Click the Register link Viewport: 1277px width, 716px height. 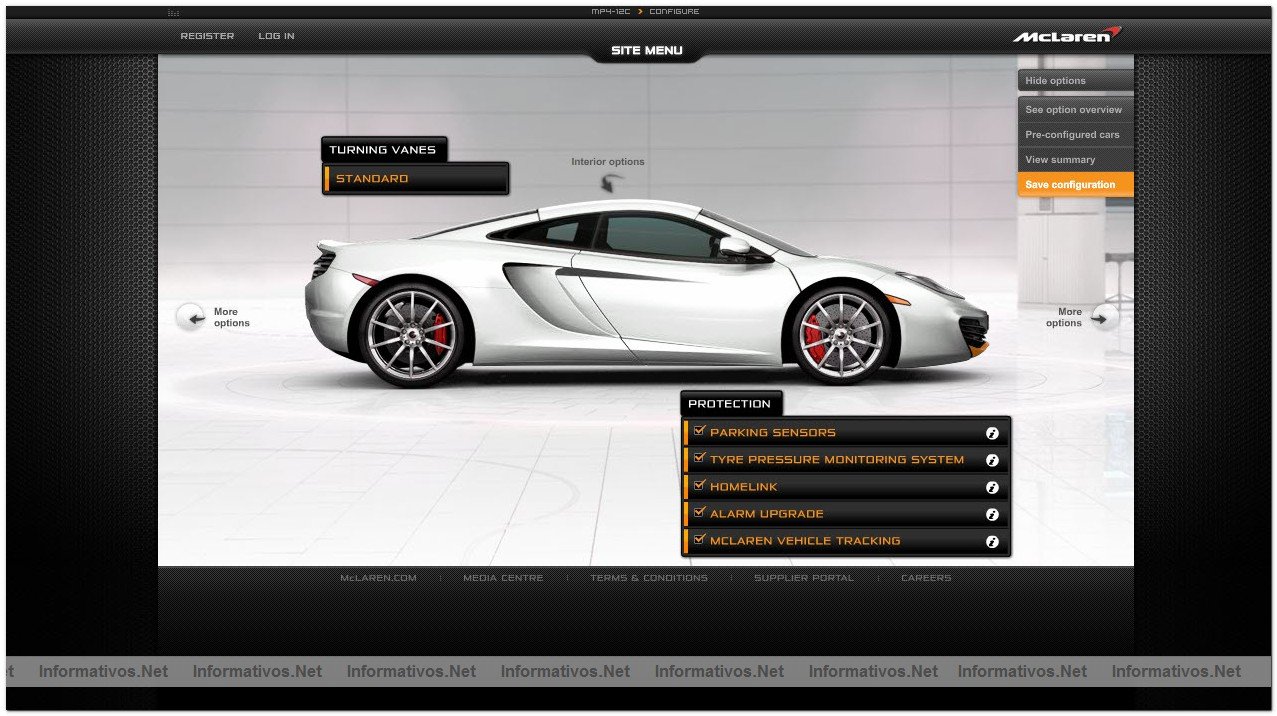click(x=207, y=36)
